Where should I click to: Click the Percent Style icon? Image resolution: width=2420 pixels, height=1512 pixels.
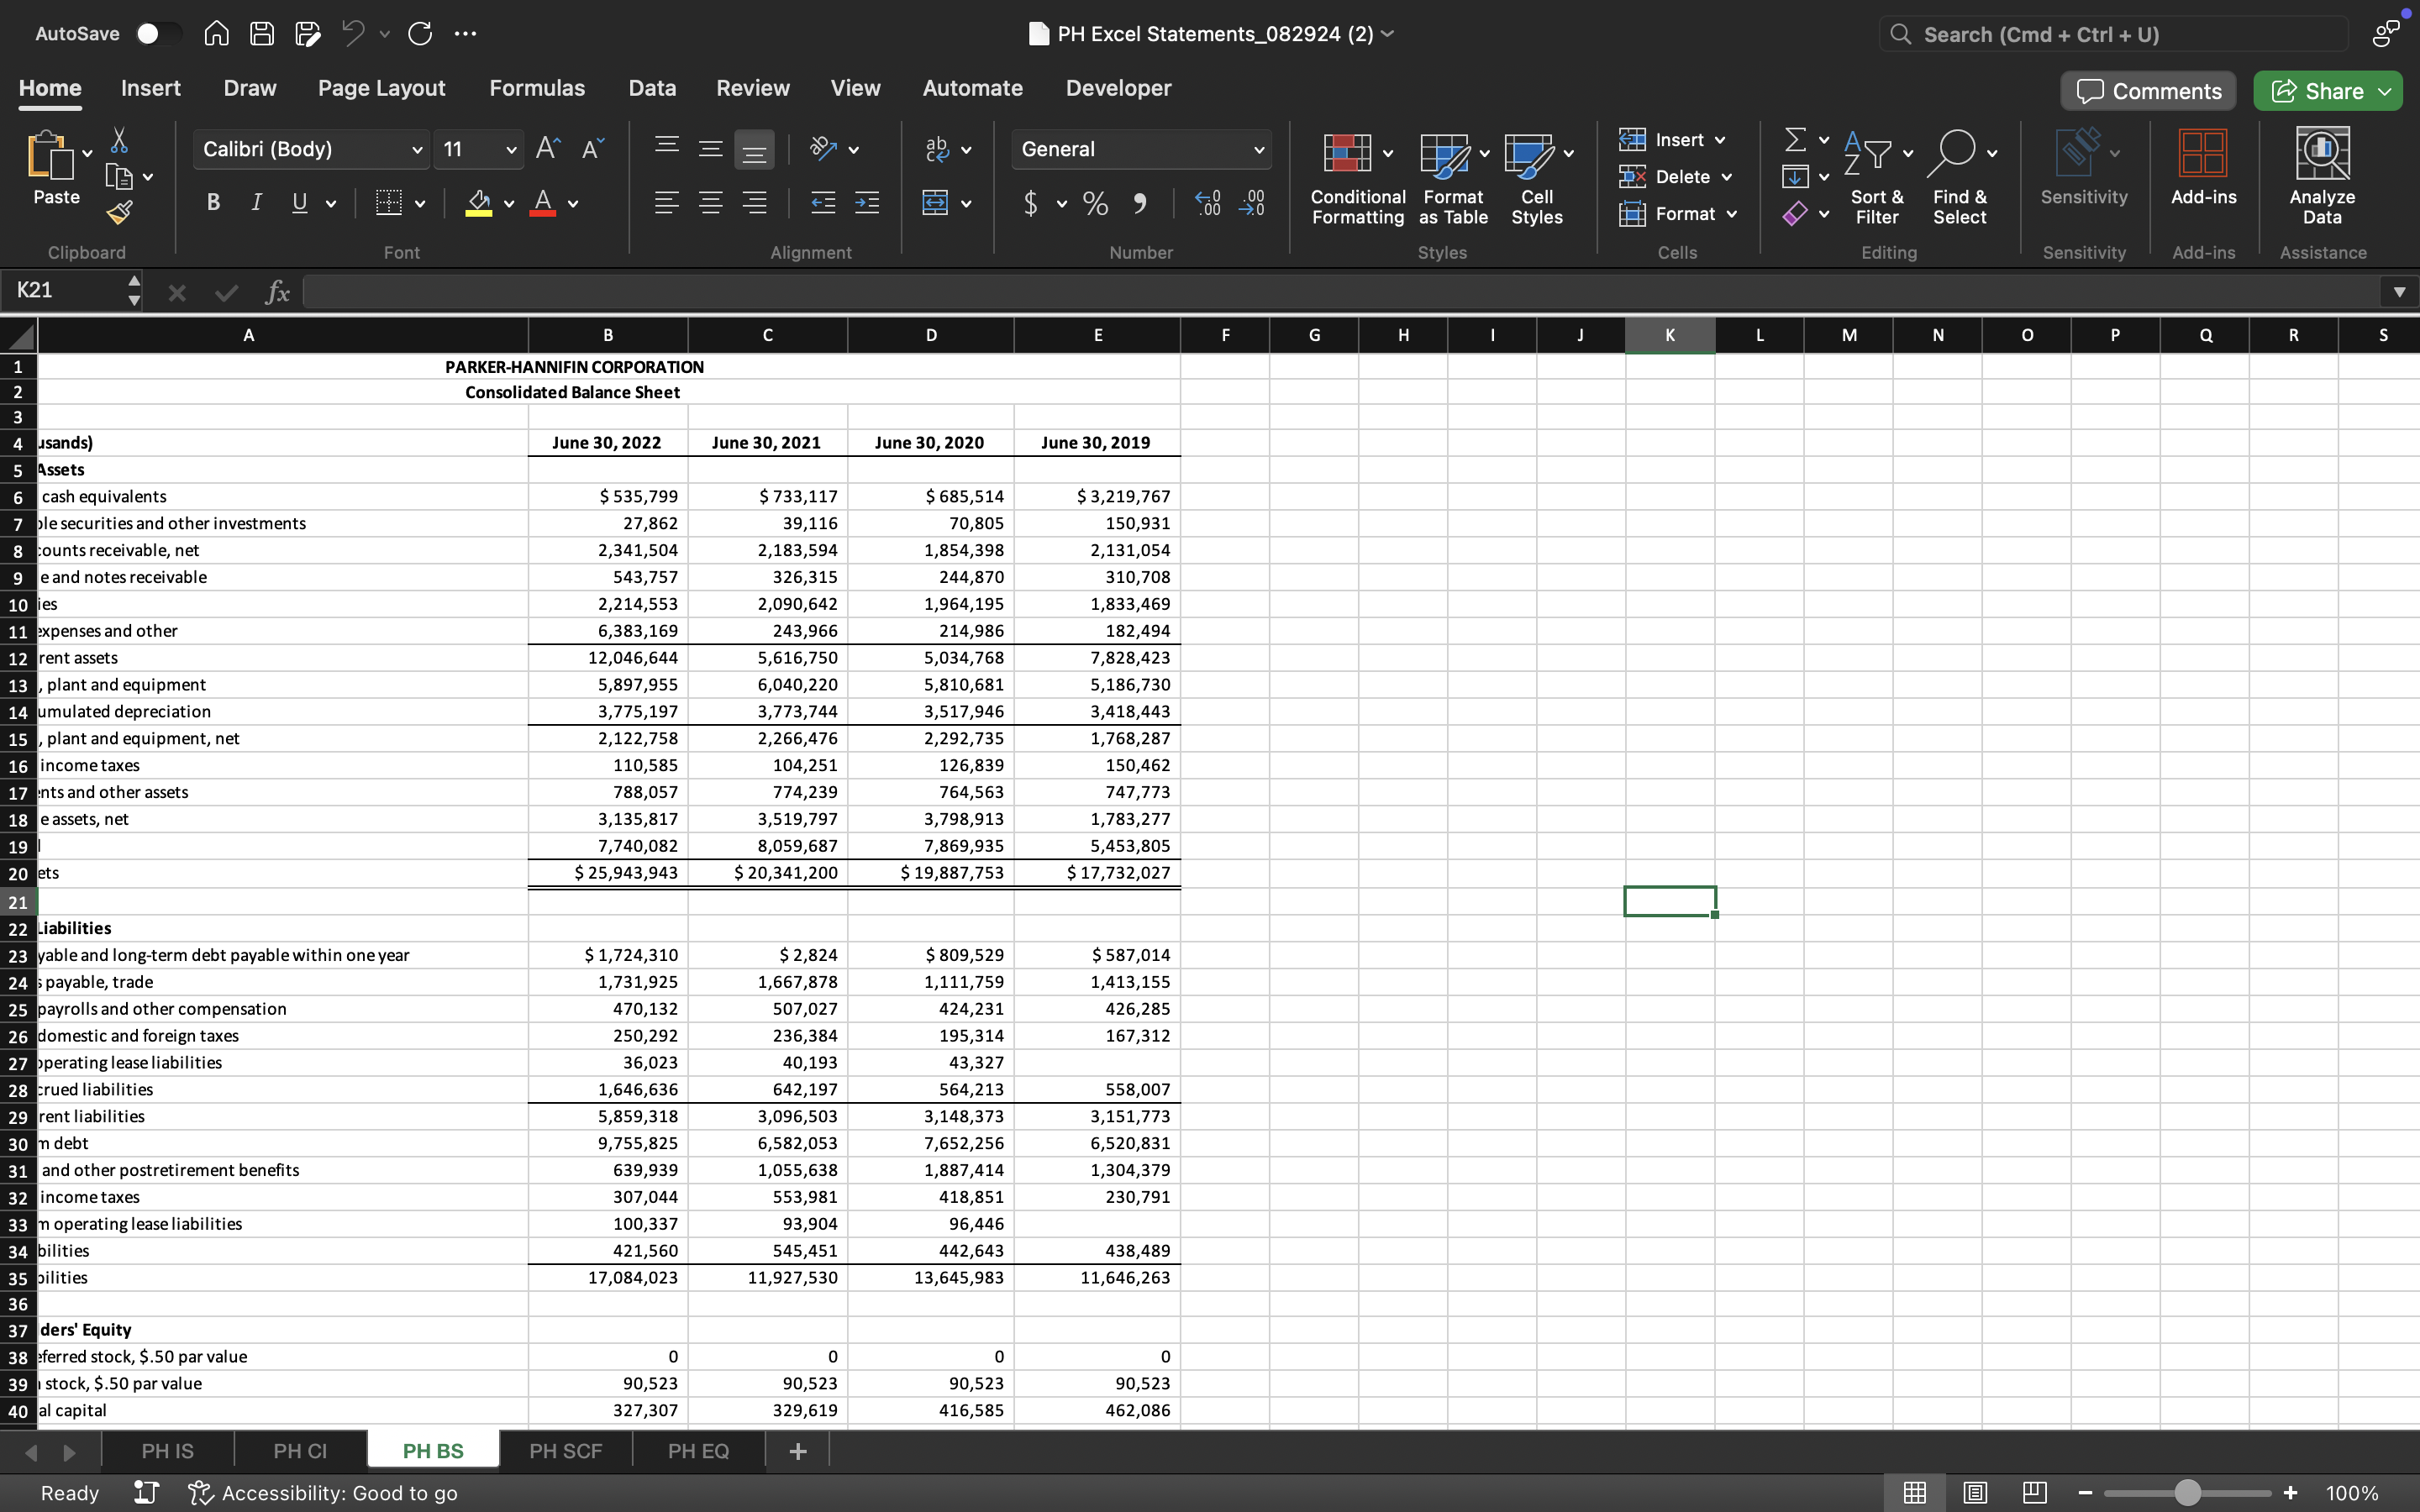pos(1095,204)
